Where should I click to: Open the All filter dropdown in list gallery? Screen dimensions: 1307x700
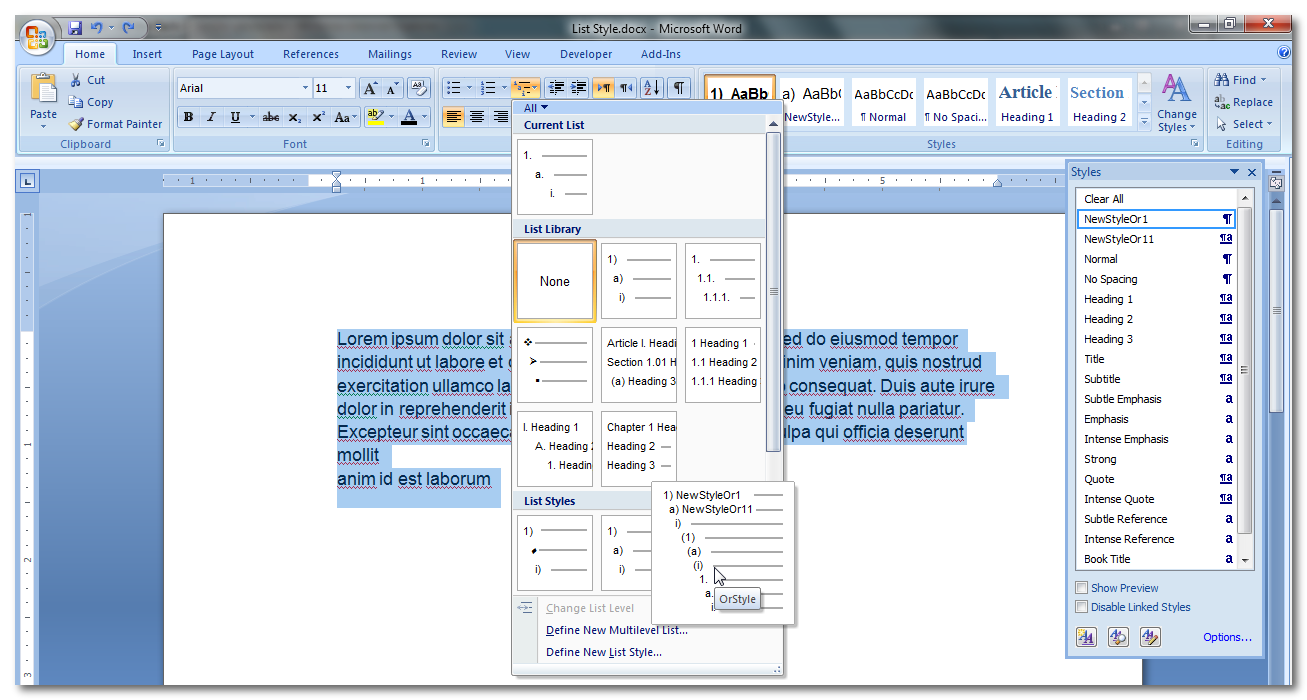coord(536,108)
